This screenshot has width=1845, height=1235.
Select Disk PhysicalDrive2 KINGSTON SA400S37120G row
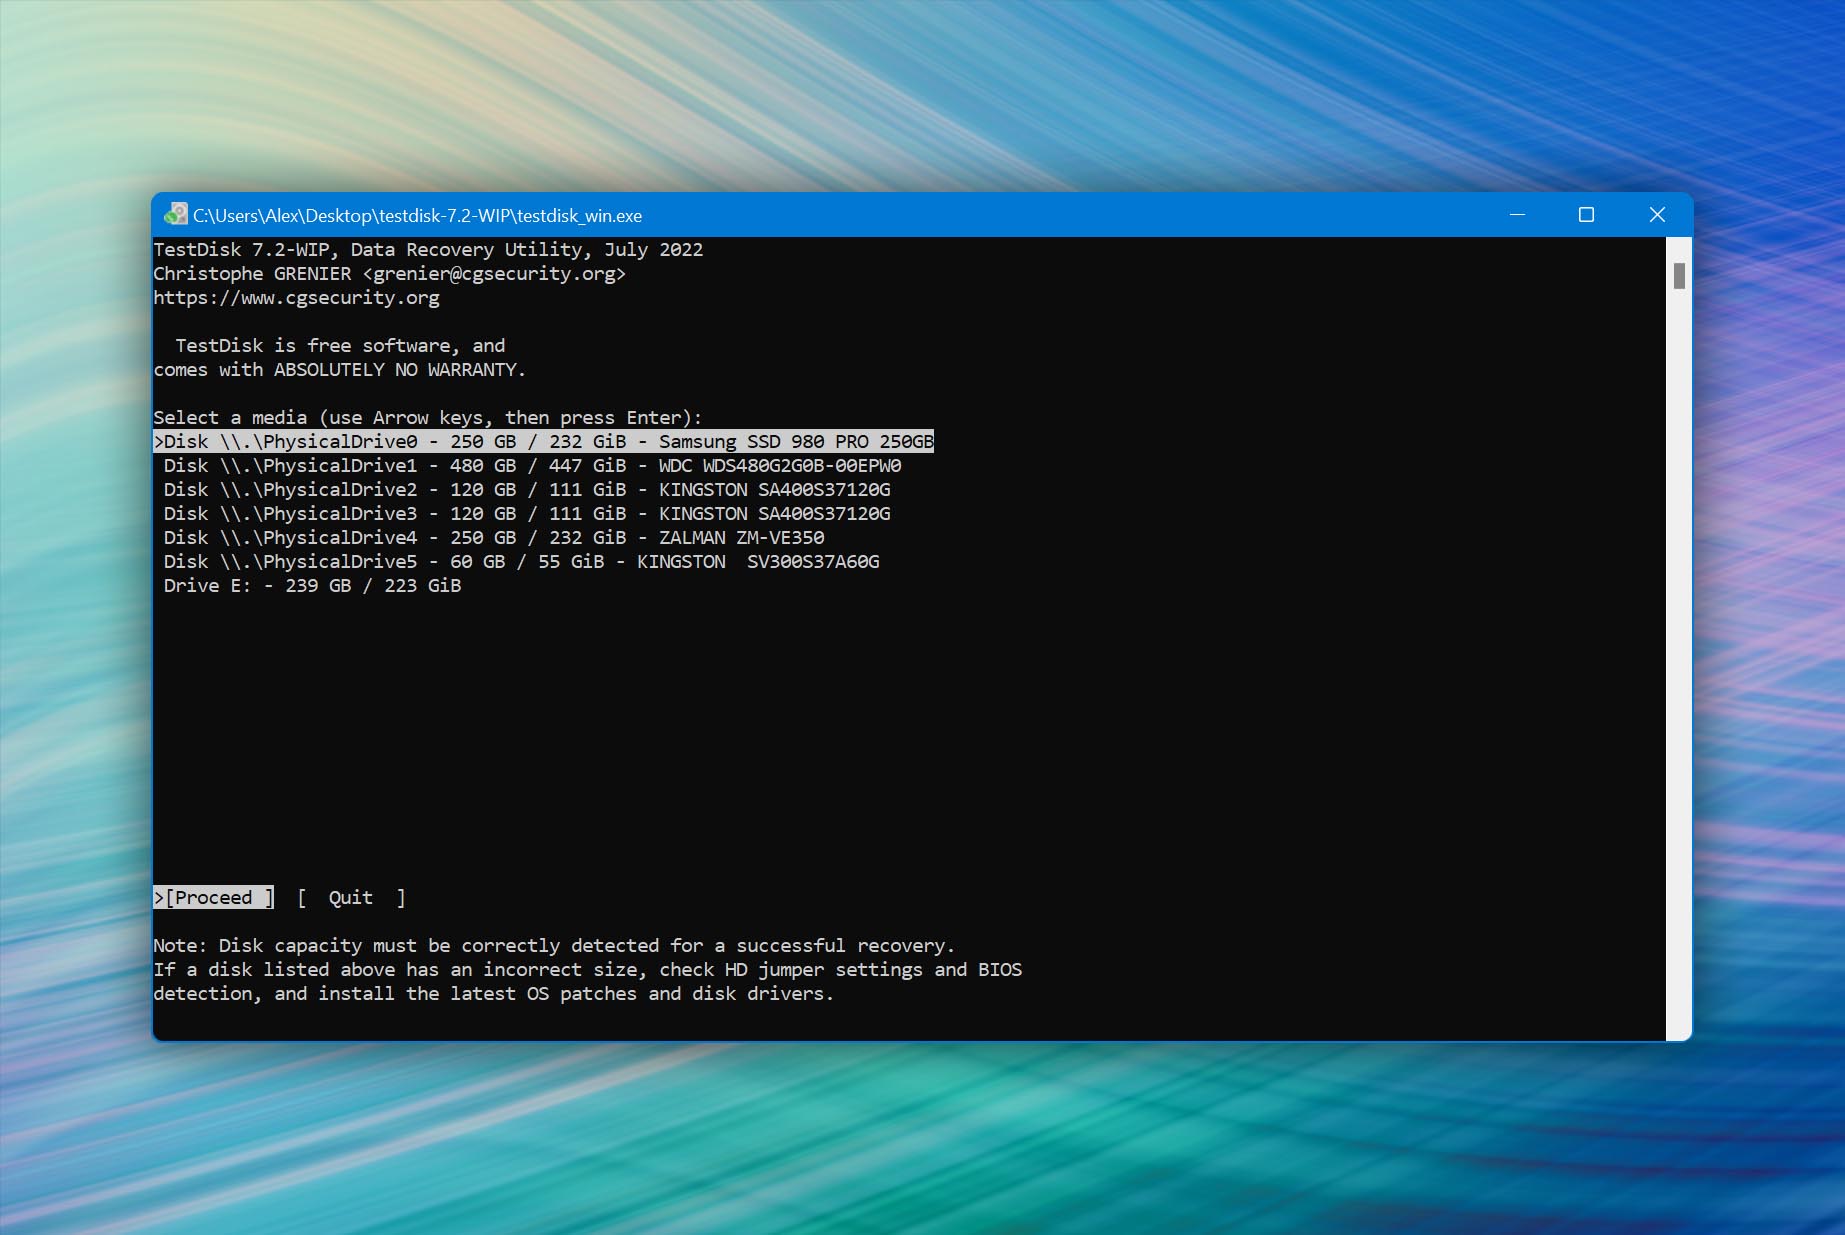point(527,489)
